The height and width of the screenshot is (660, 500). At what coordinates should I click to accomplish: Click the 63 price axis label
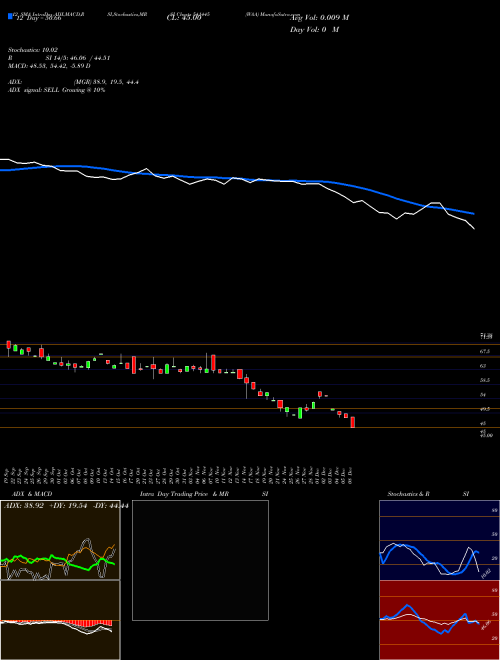(484, 366)
